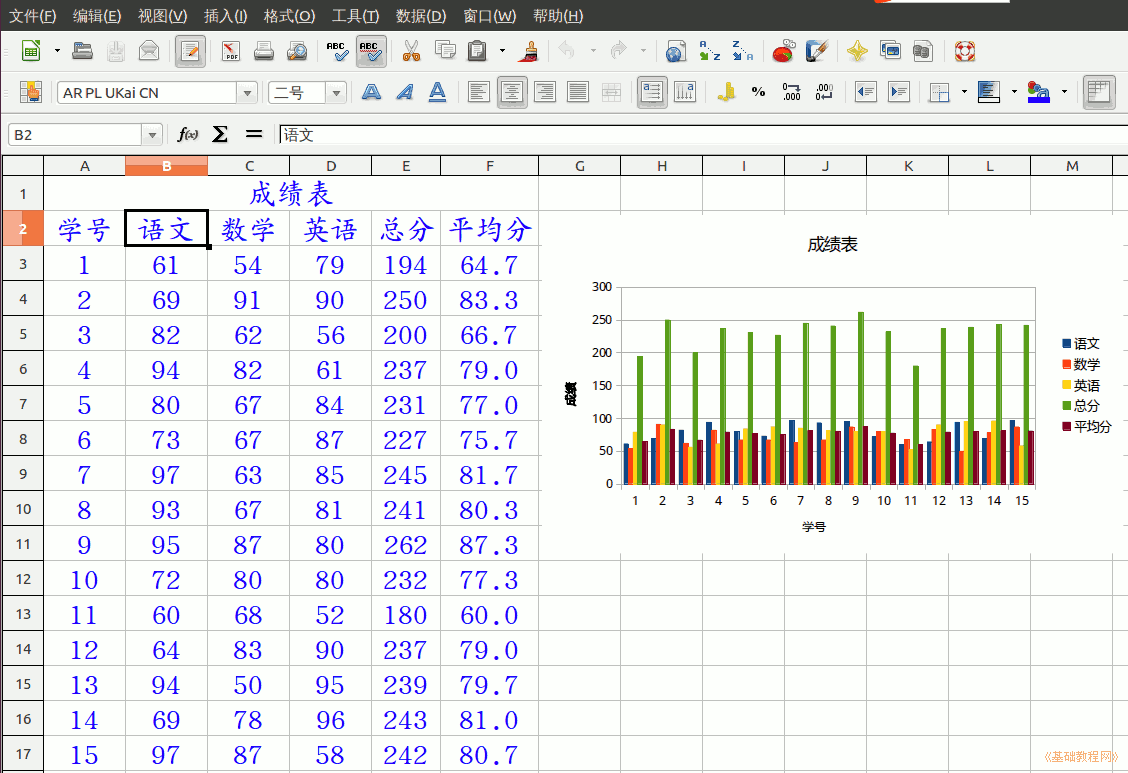Align cell content left
Screen dimensions: 1128x773
click(x=478, y=92)
